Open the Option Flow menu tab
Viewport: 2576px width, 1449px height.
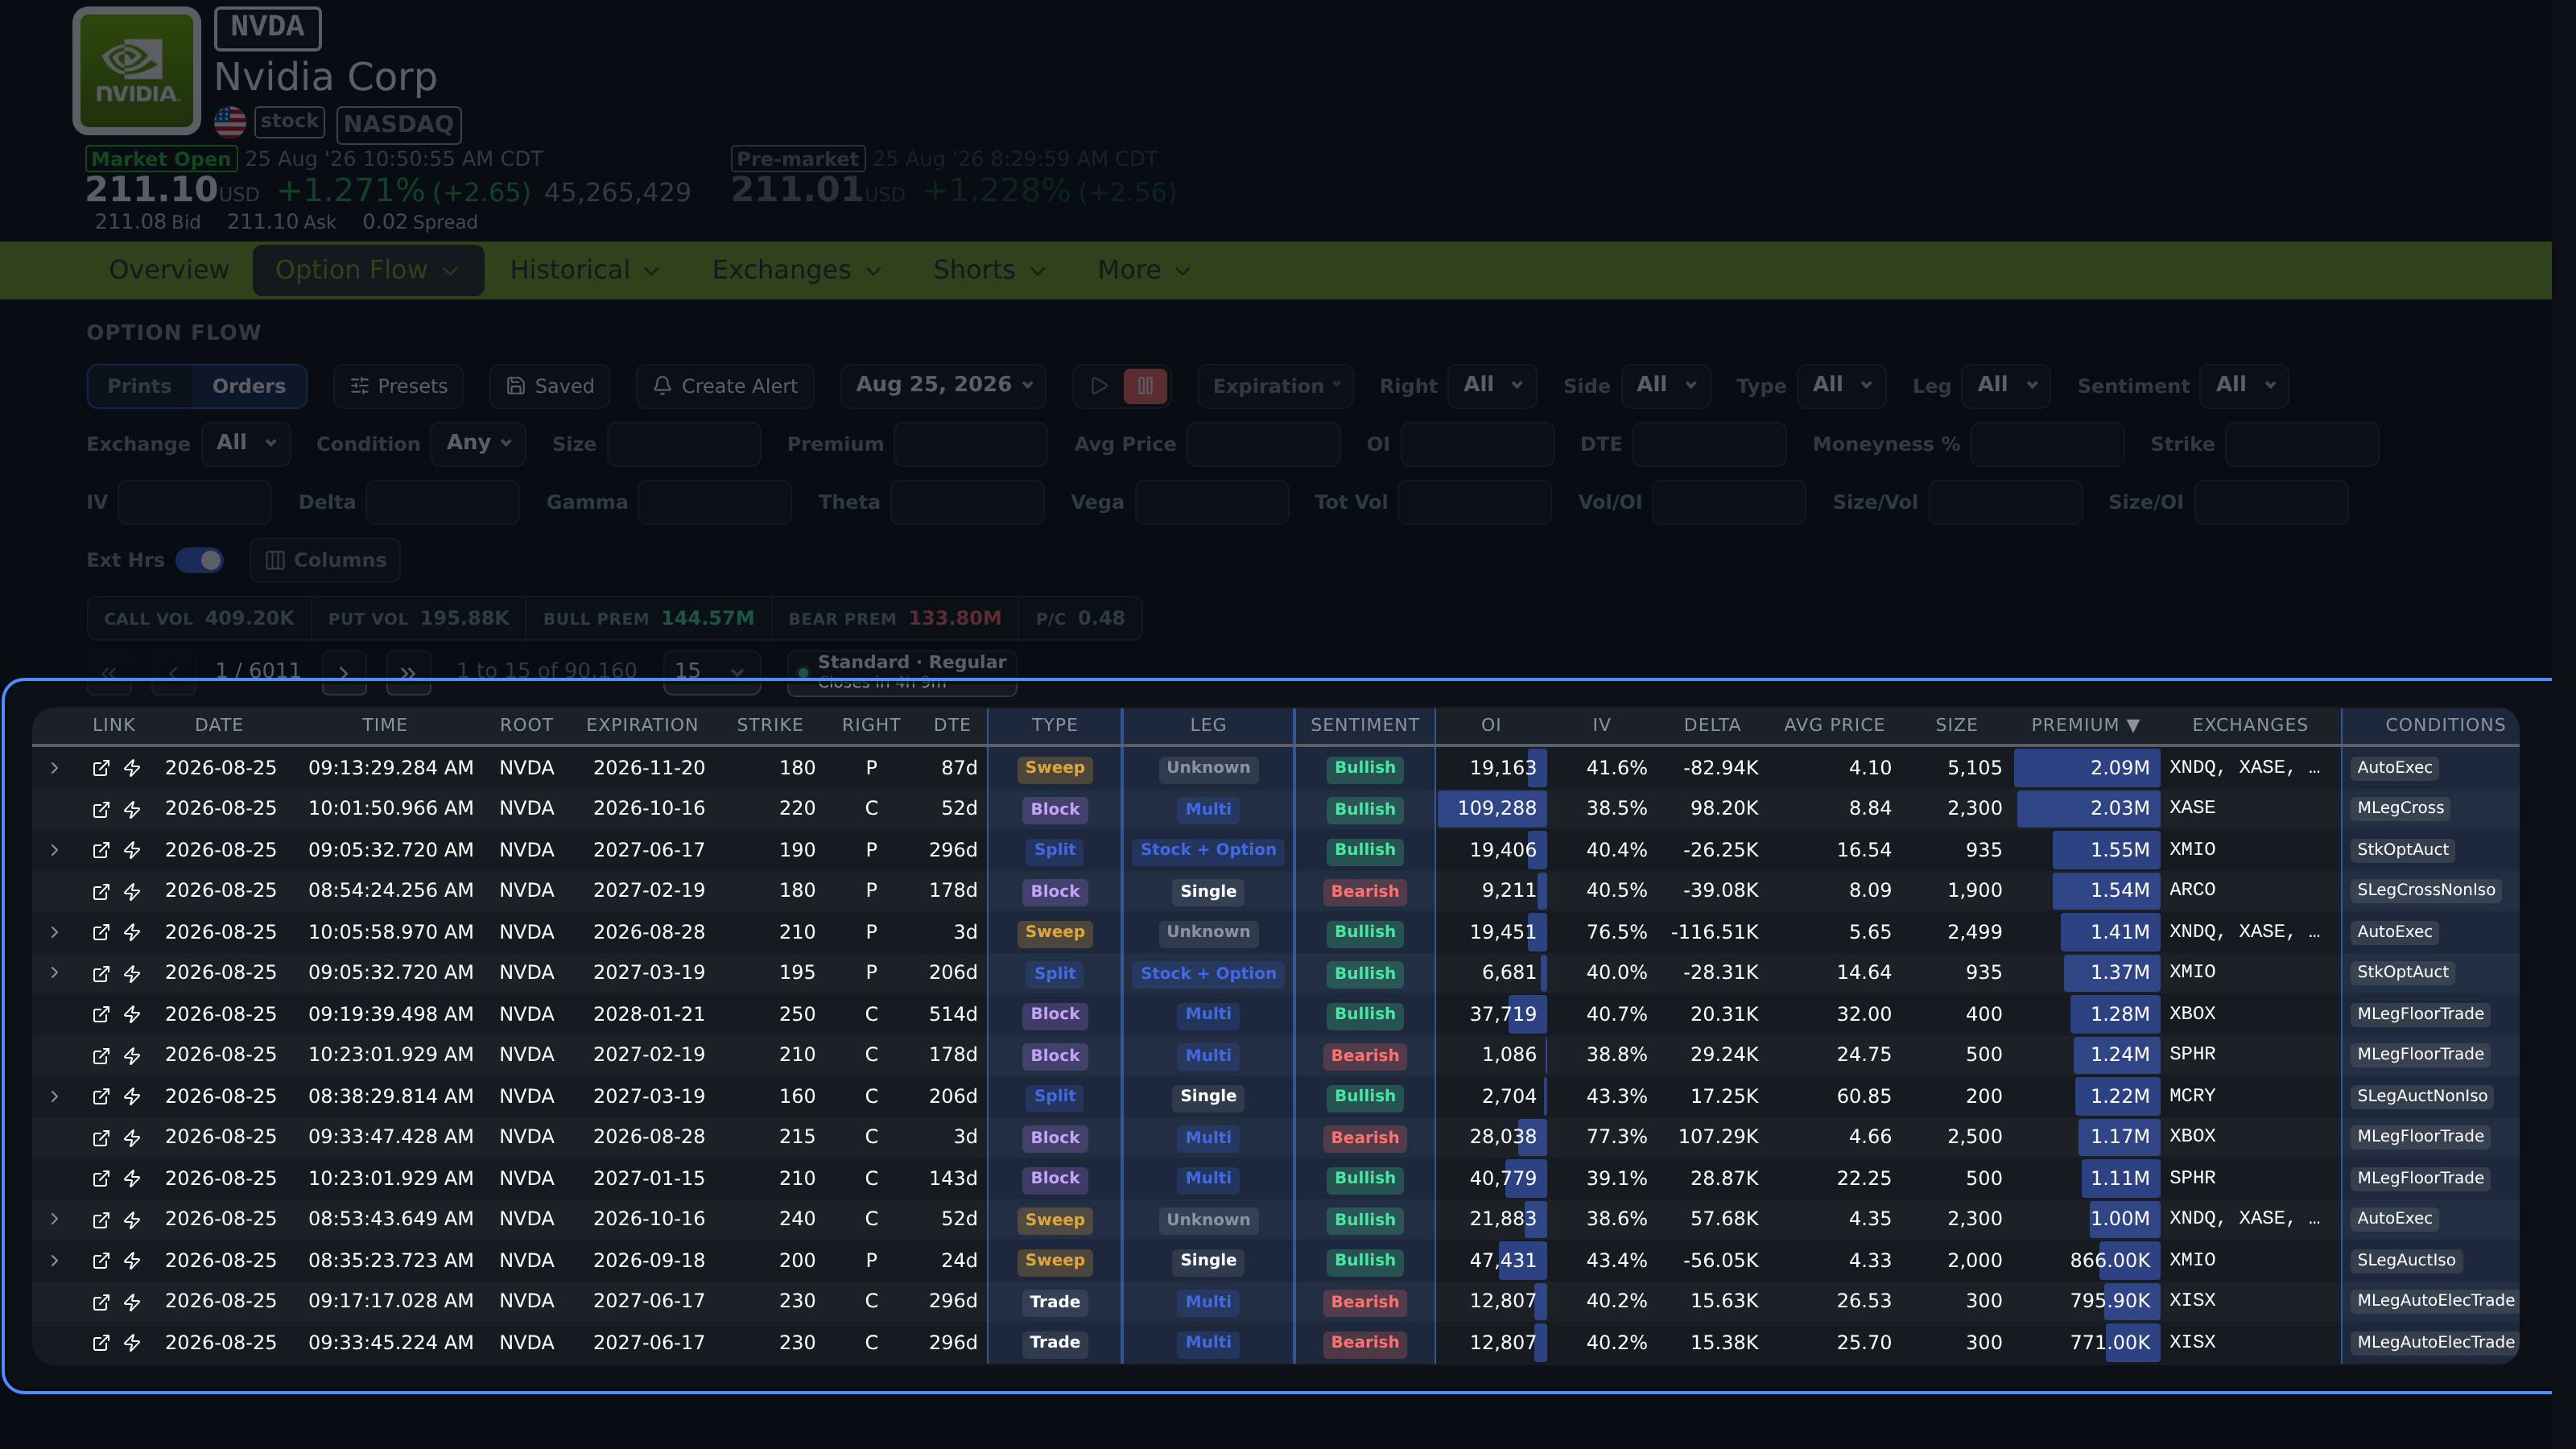click(x=368, y=270)
